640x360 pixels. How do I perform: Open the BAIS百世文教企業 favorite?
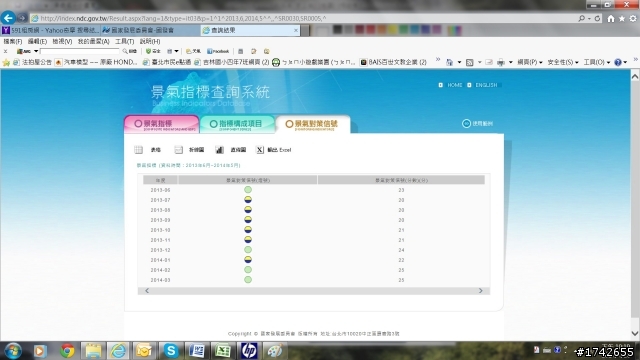(x=393, y=62)
